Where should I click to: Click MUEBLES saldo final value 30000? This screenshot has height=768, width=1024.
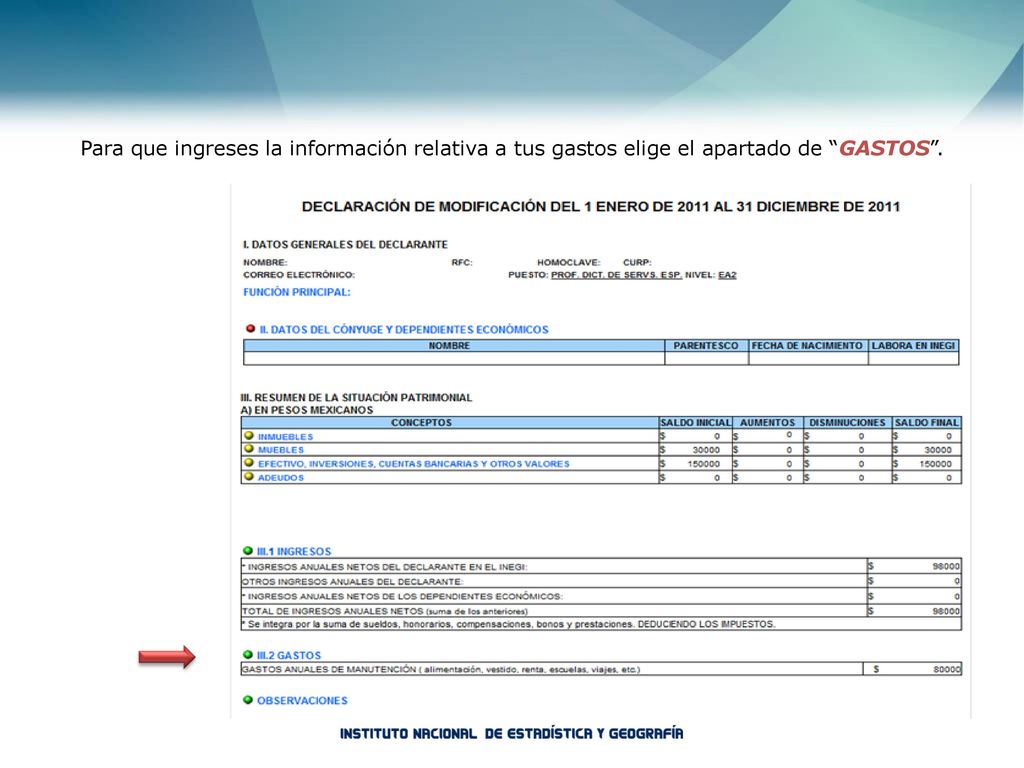pos(938,450)
